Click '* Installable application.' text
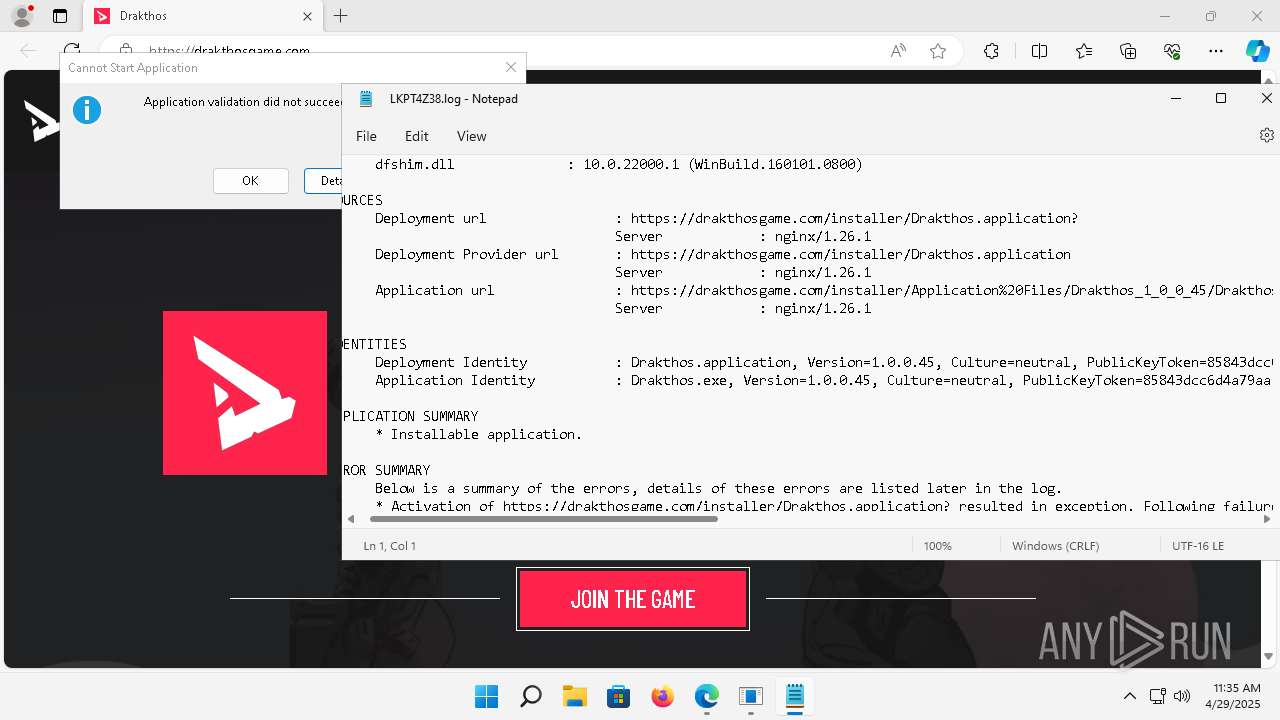 coord(478,434)
